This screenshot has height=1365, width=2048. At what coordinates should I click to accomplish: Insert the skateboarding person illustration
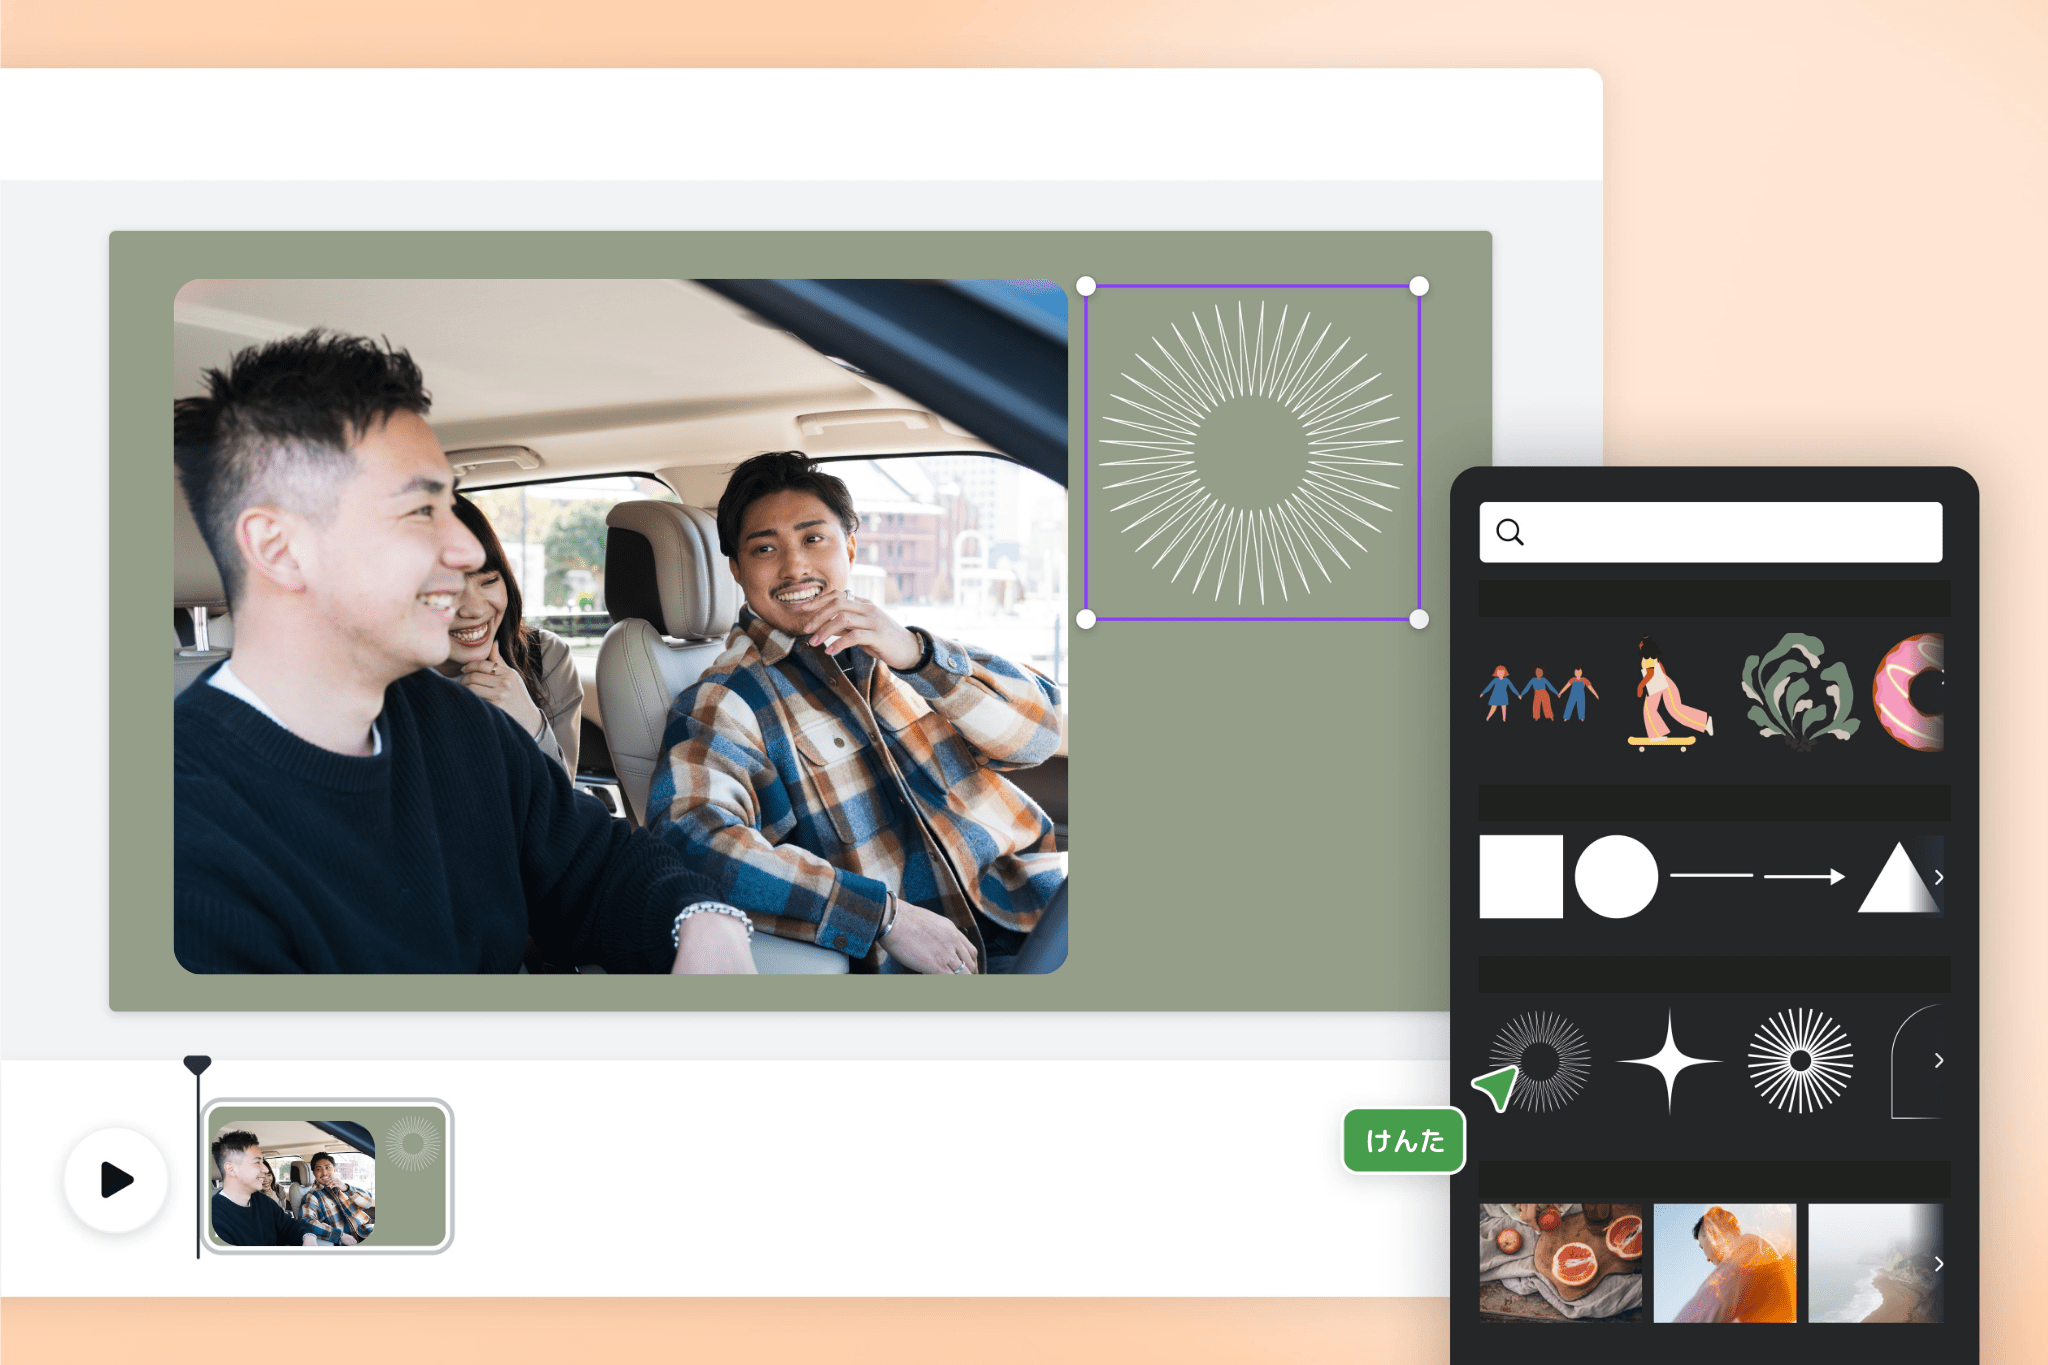[x=1668, y=694]
